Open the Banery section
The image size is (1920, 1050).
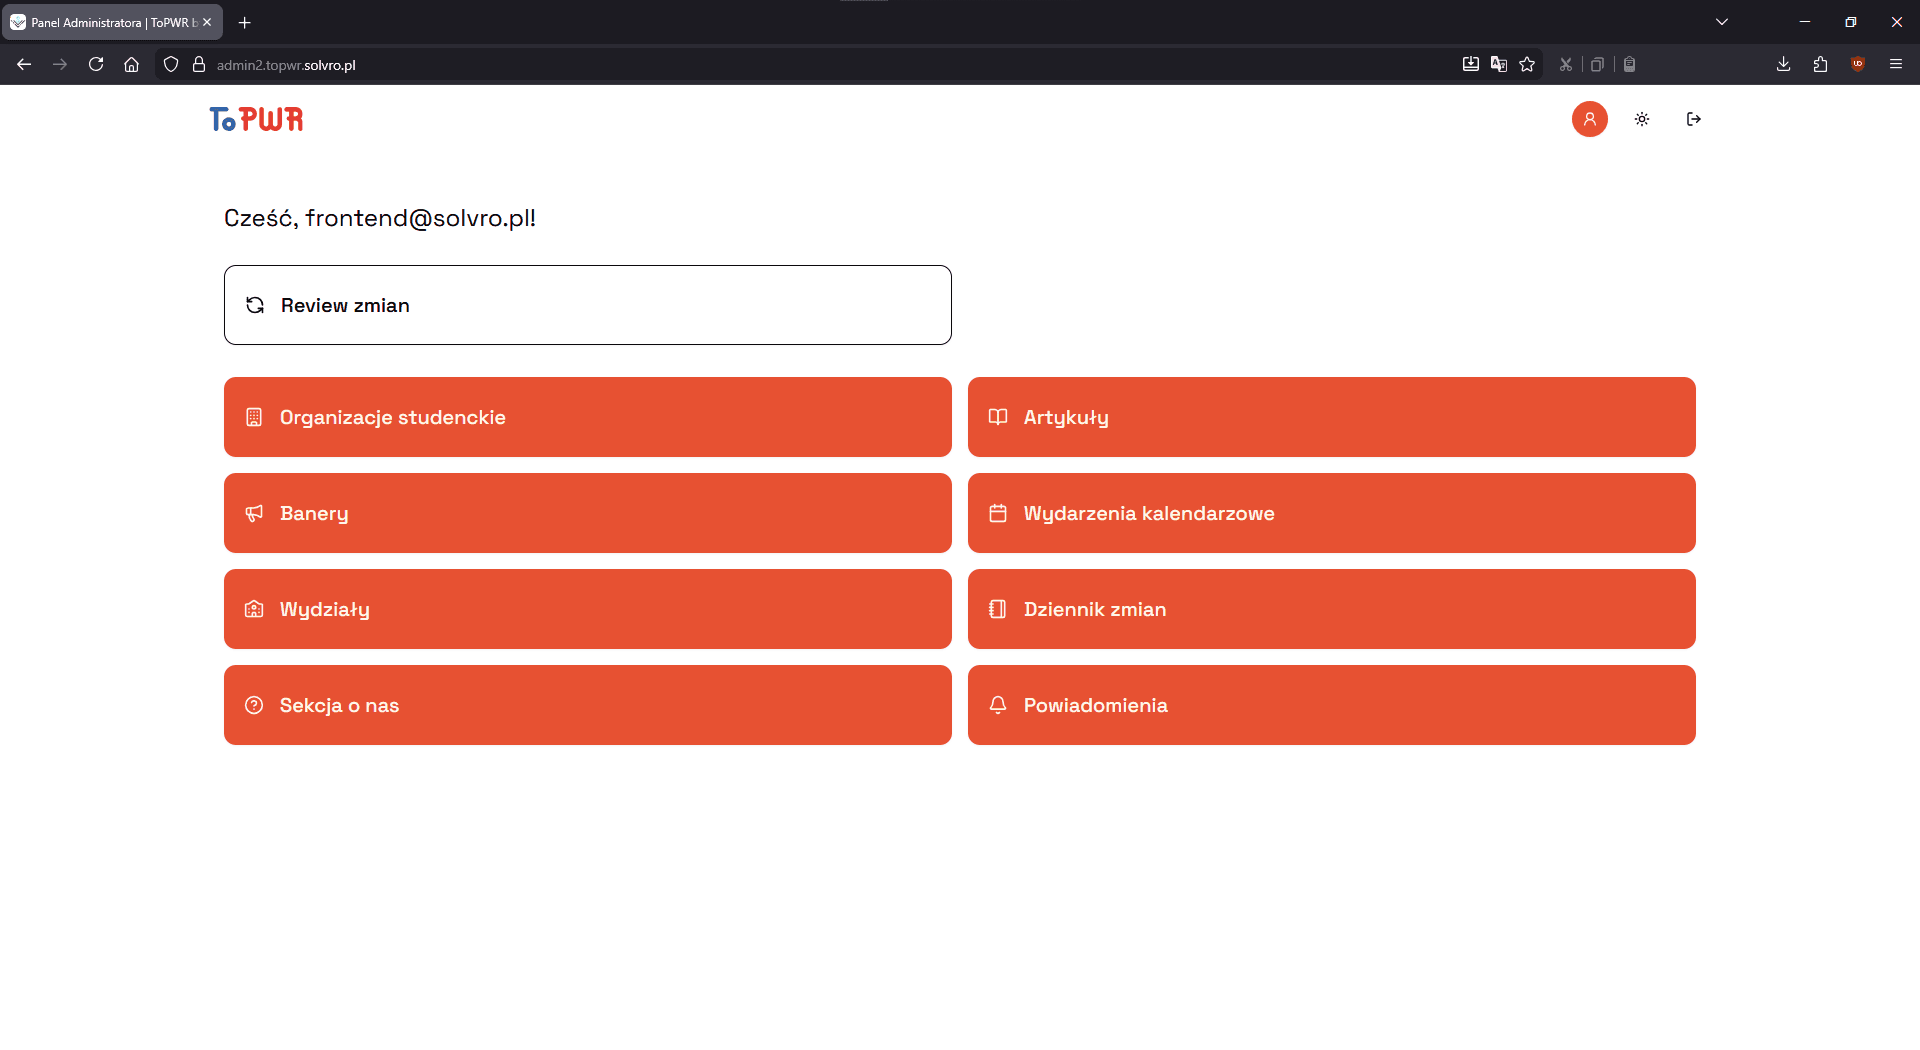pos(587,513)
